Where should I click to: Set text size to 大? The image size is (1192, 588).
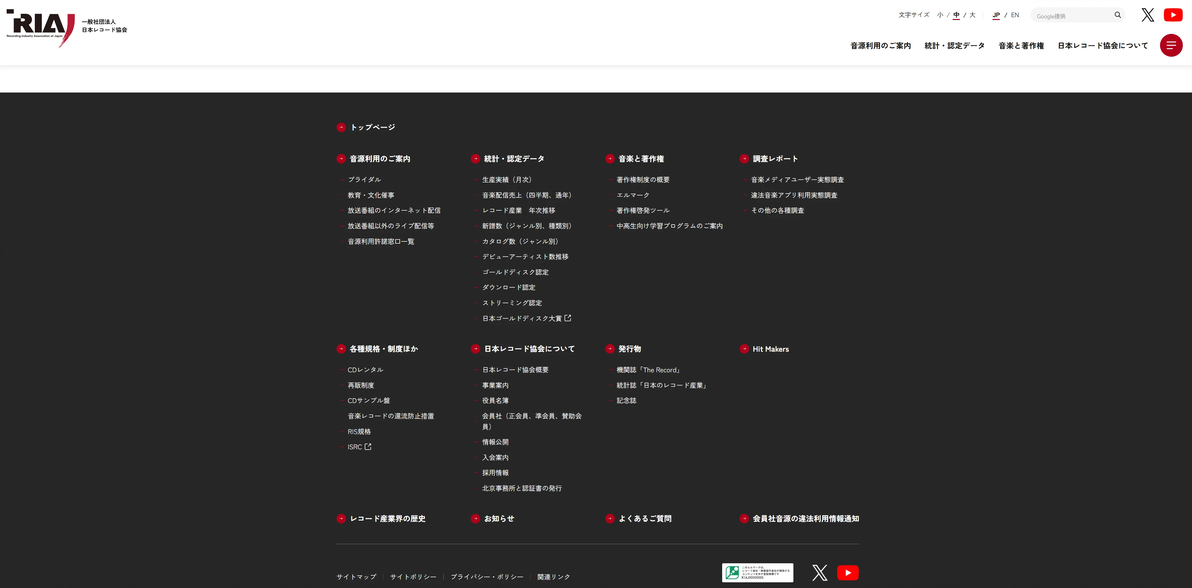tap(972, 14)
